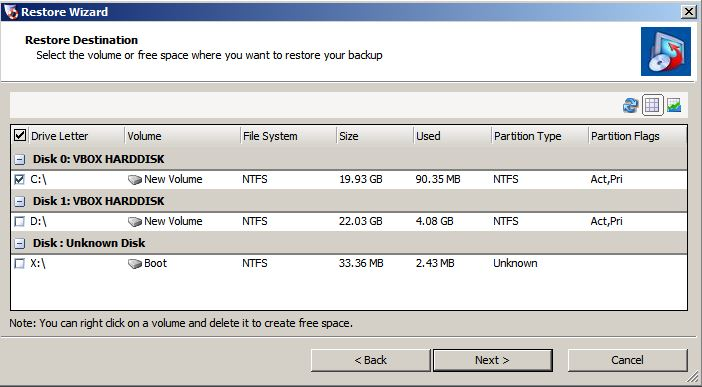Click Disk : Unknown Disk label

(x=89, y=243)
